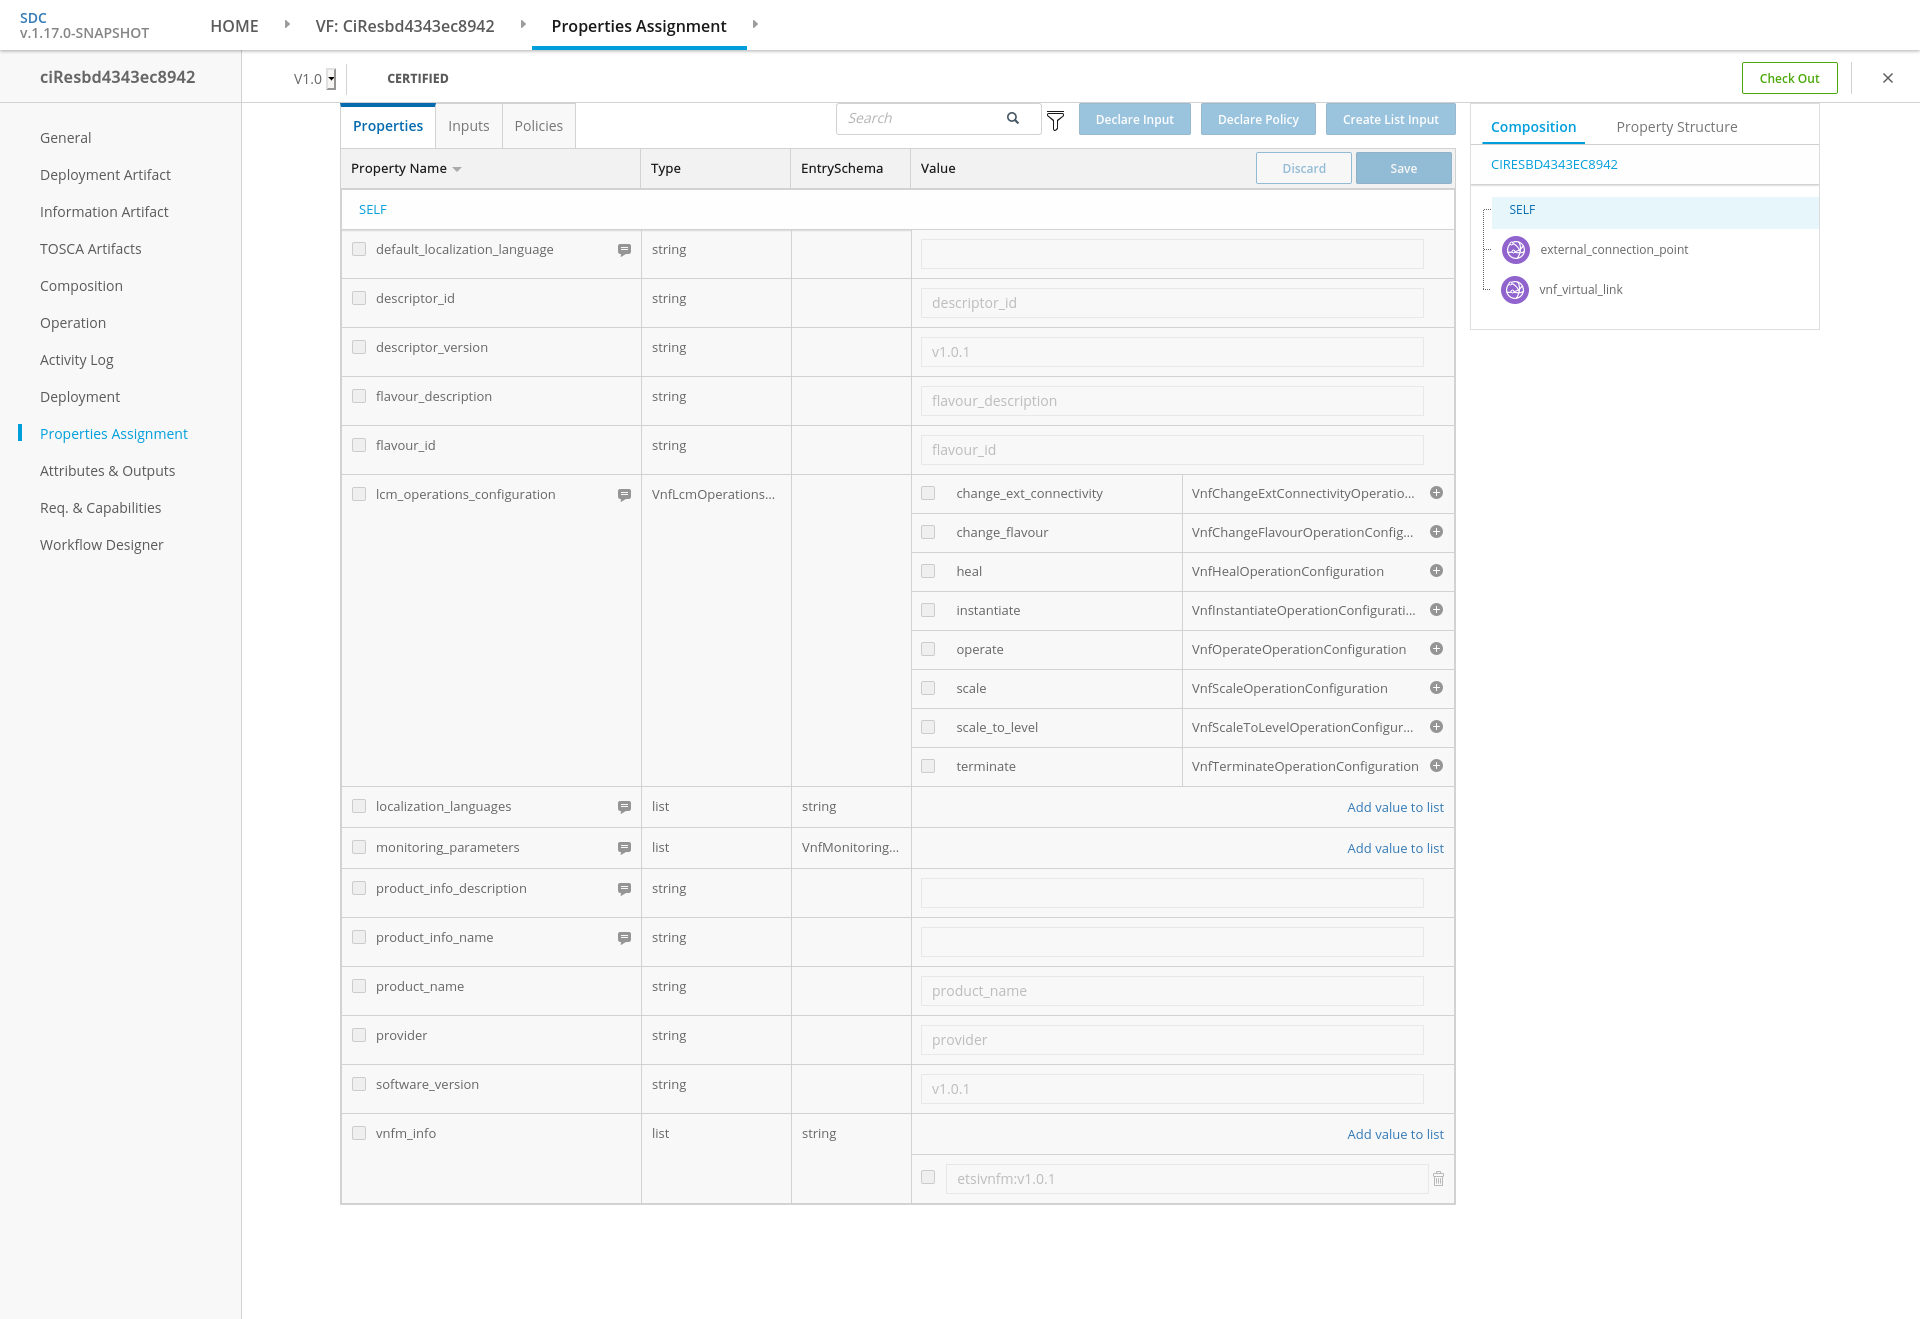Close the workspace with X icon
This screenshot has height=1319, width=1920.
tap(1888, 78)
